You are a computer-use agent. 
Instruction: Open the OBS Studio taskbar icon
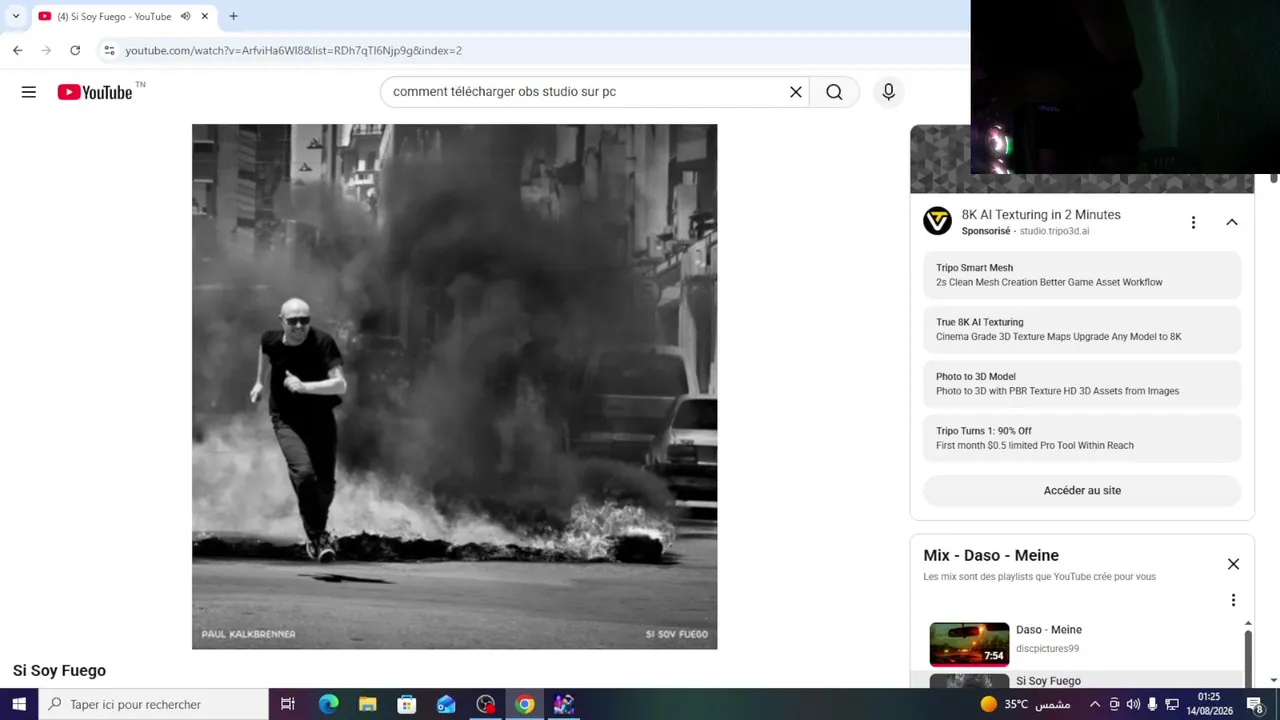[x=485, y=704]
